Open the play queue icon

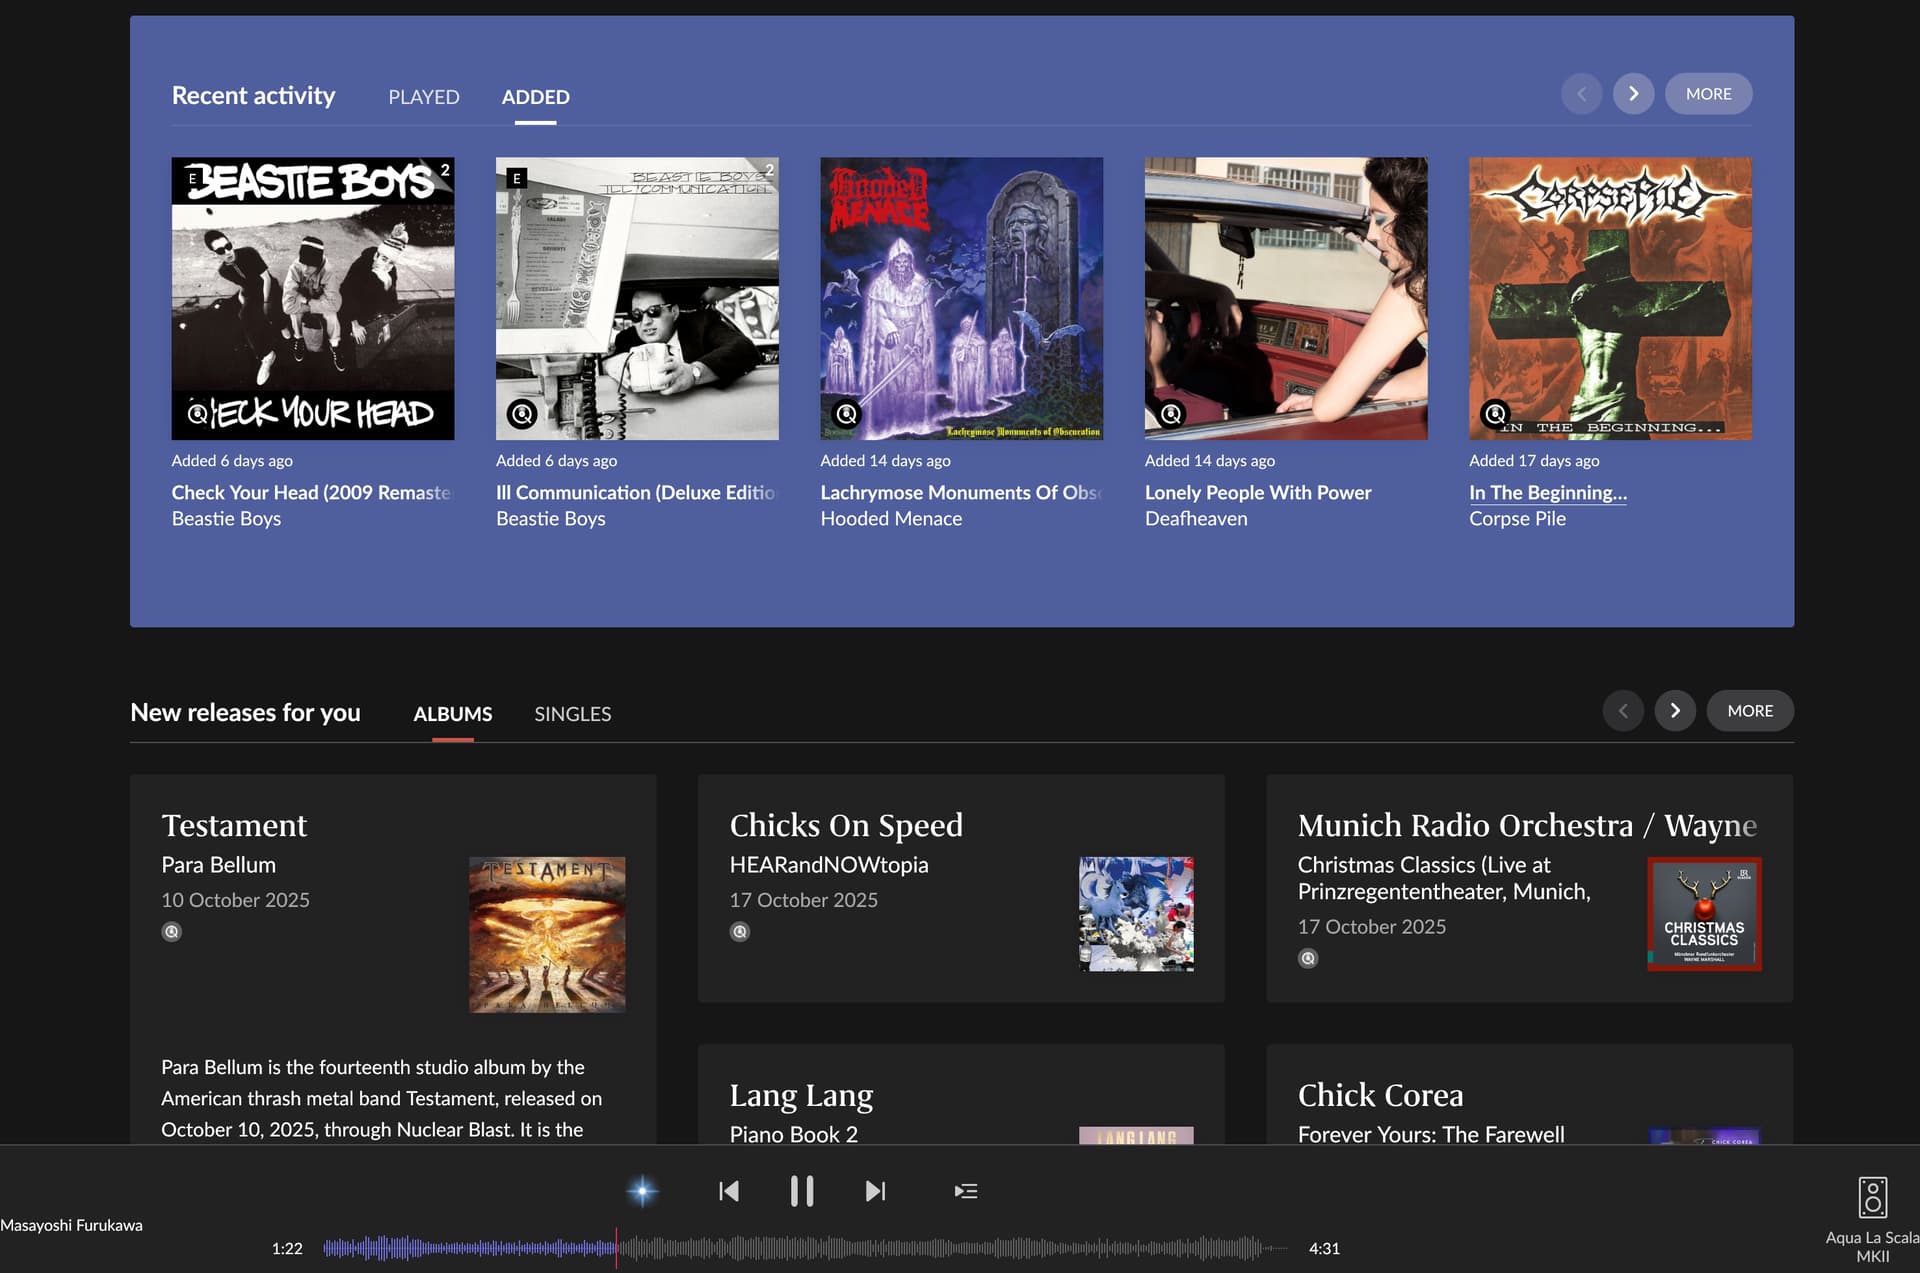[965, 1191]
